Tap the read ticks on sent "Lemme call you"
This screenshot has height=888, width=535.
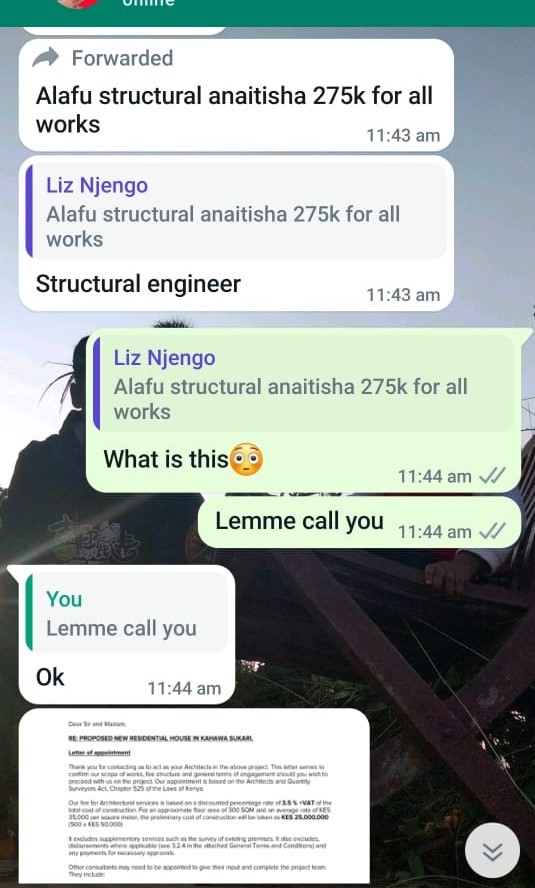(491, 531)
